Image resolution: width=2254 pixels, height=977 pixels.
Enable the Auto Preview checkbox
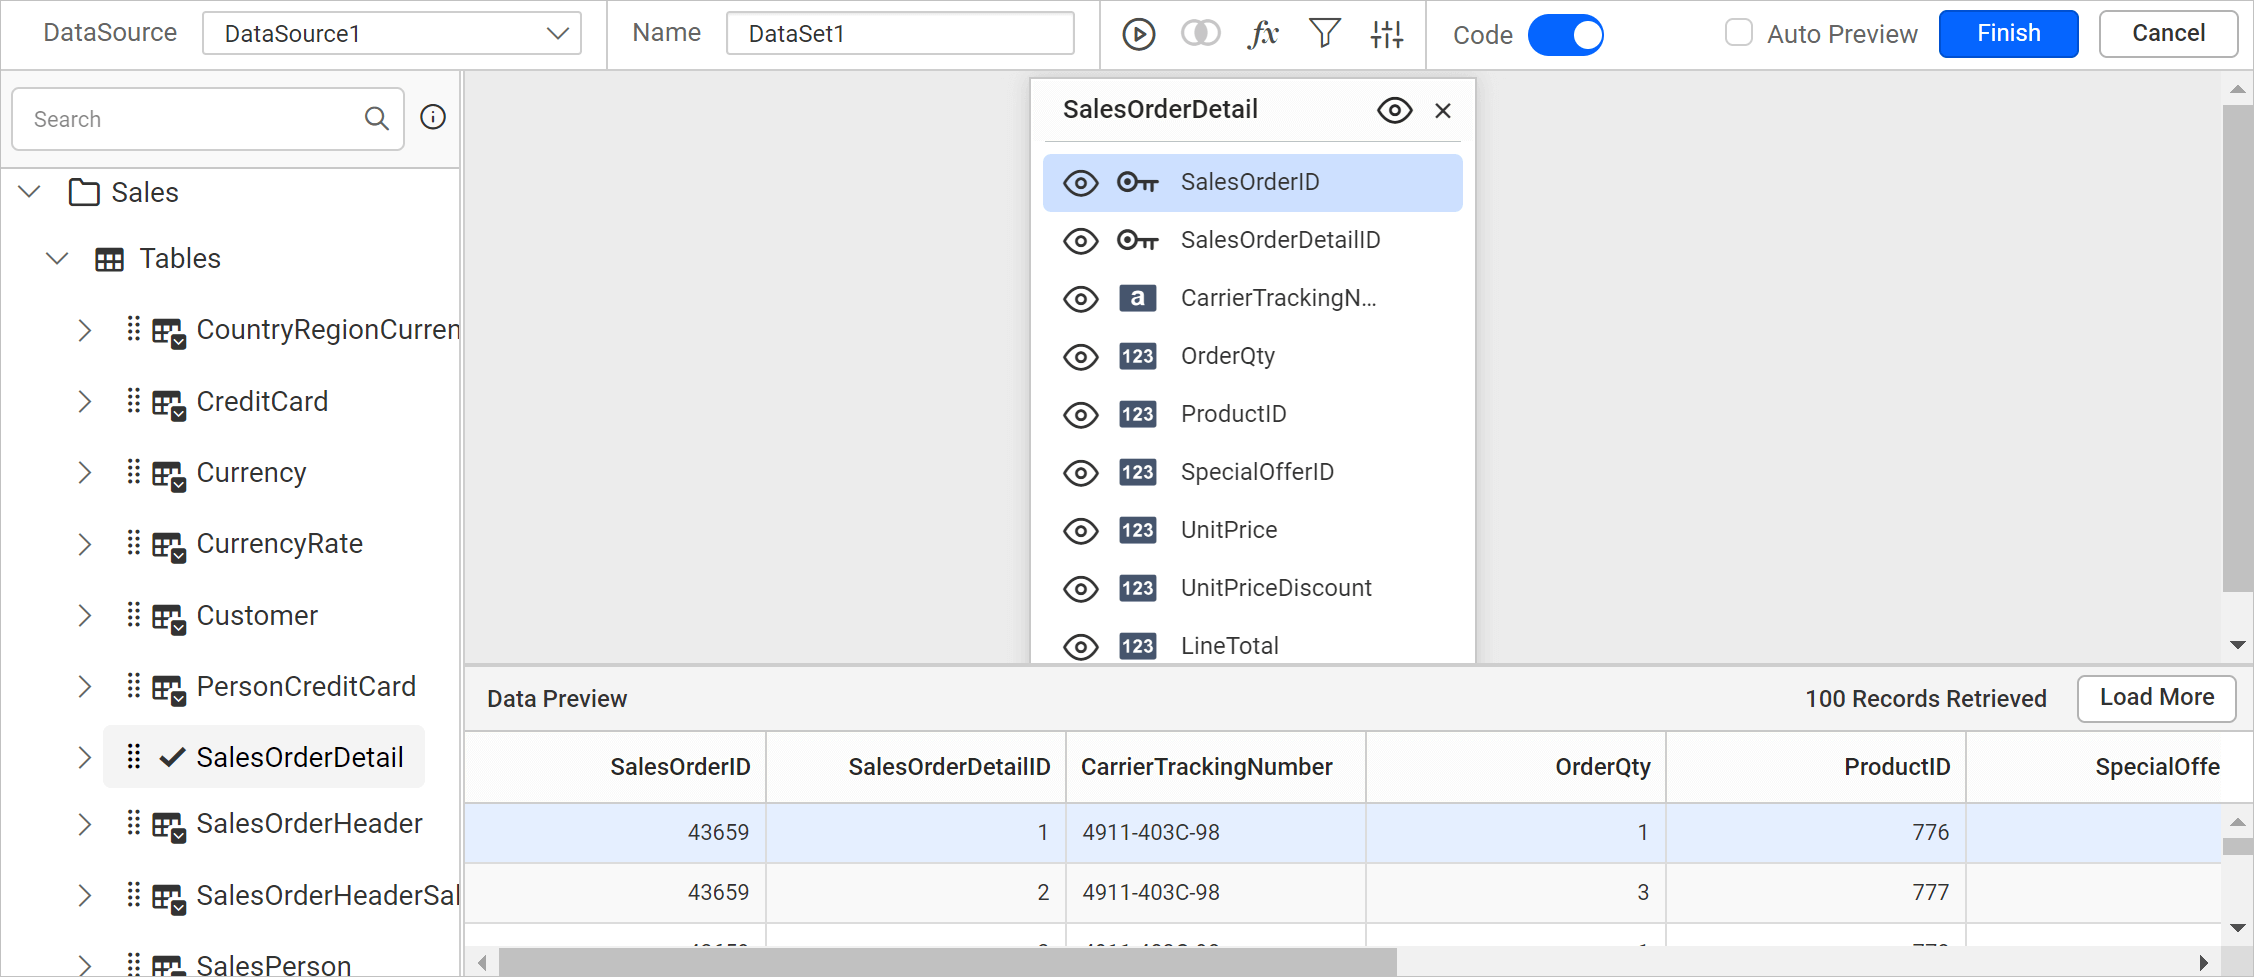pyautogui.click(x=1739, y=33)
